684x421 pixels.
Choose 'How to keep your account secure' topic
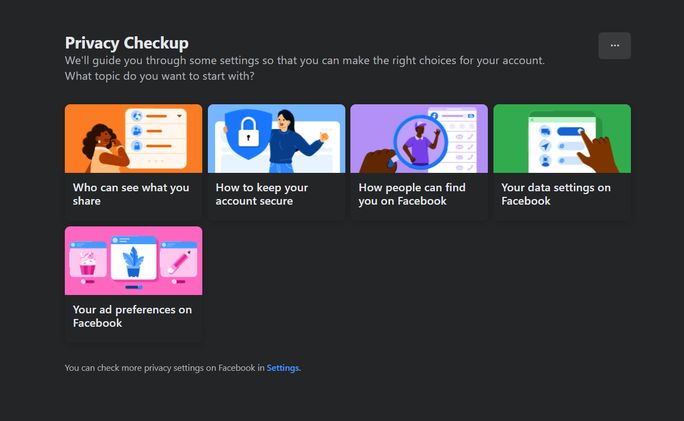point(262,194)
